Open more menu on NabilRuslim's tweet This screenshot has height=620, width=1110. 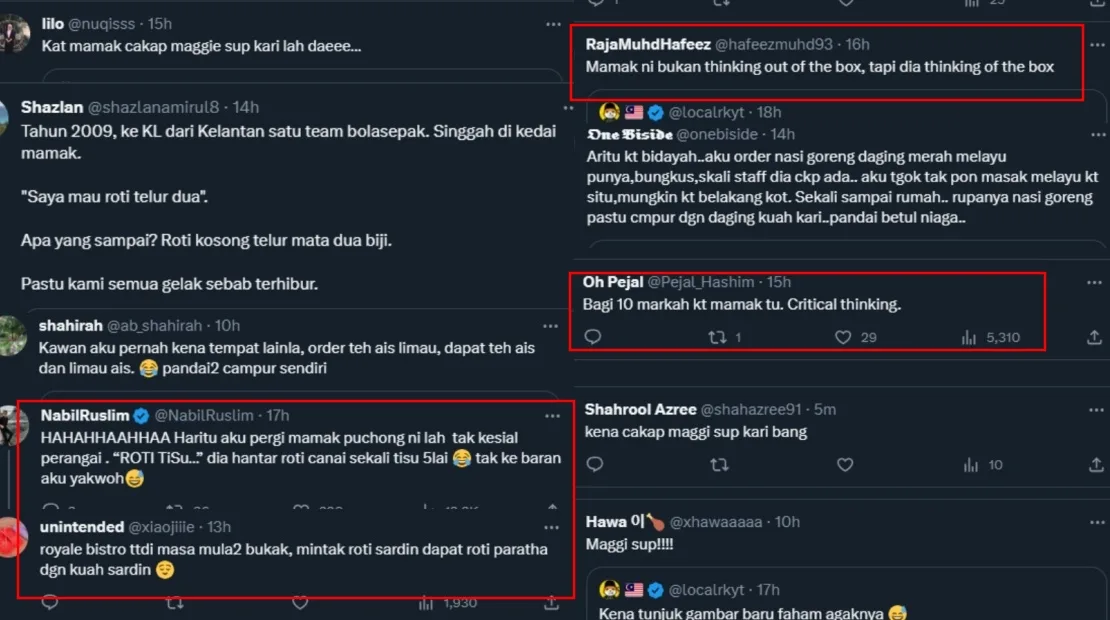[552, 416]
